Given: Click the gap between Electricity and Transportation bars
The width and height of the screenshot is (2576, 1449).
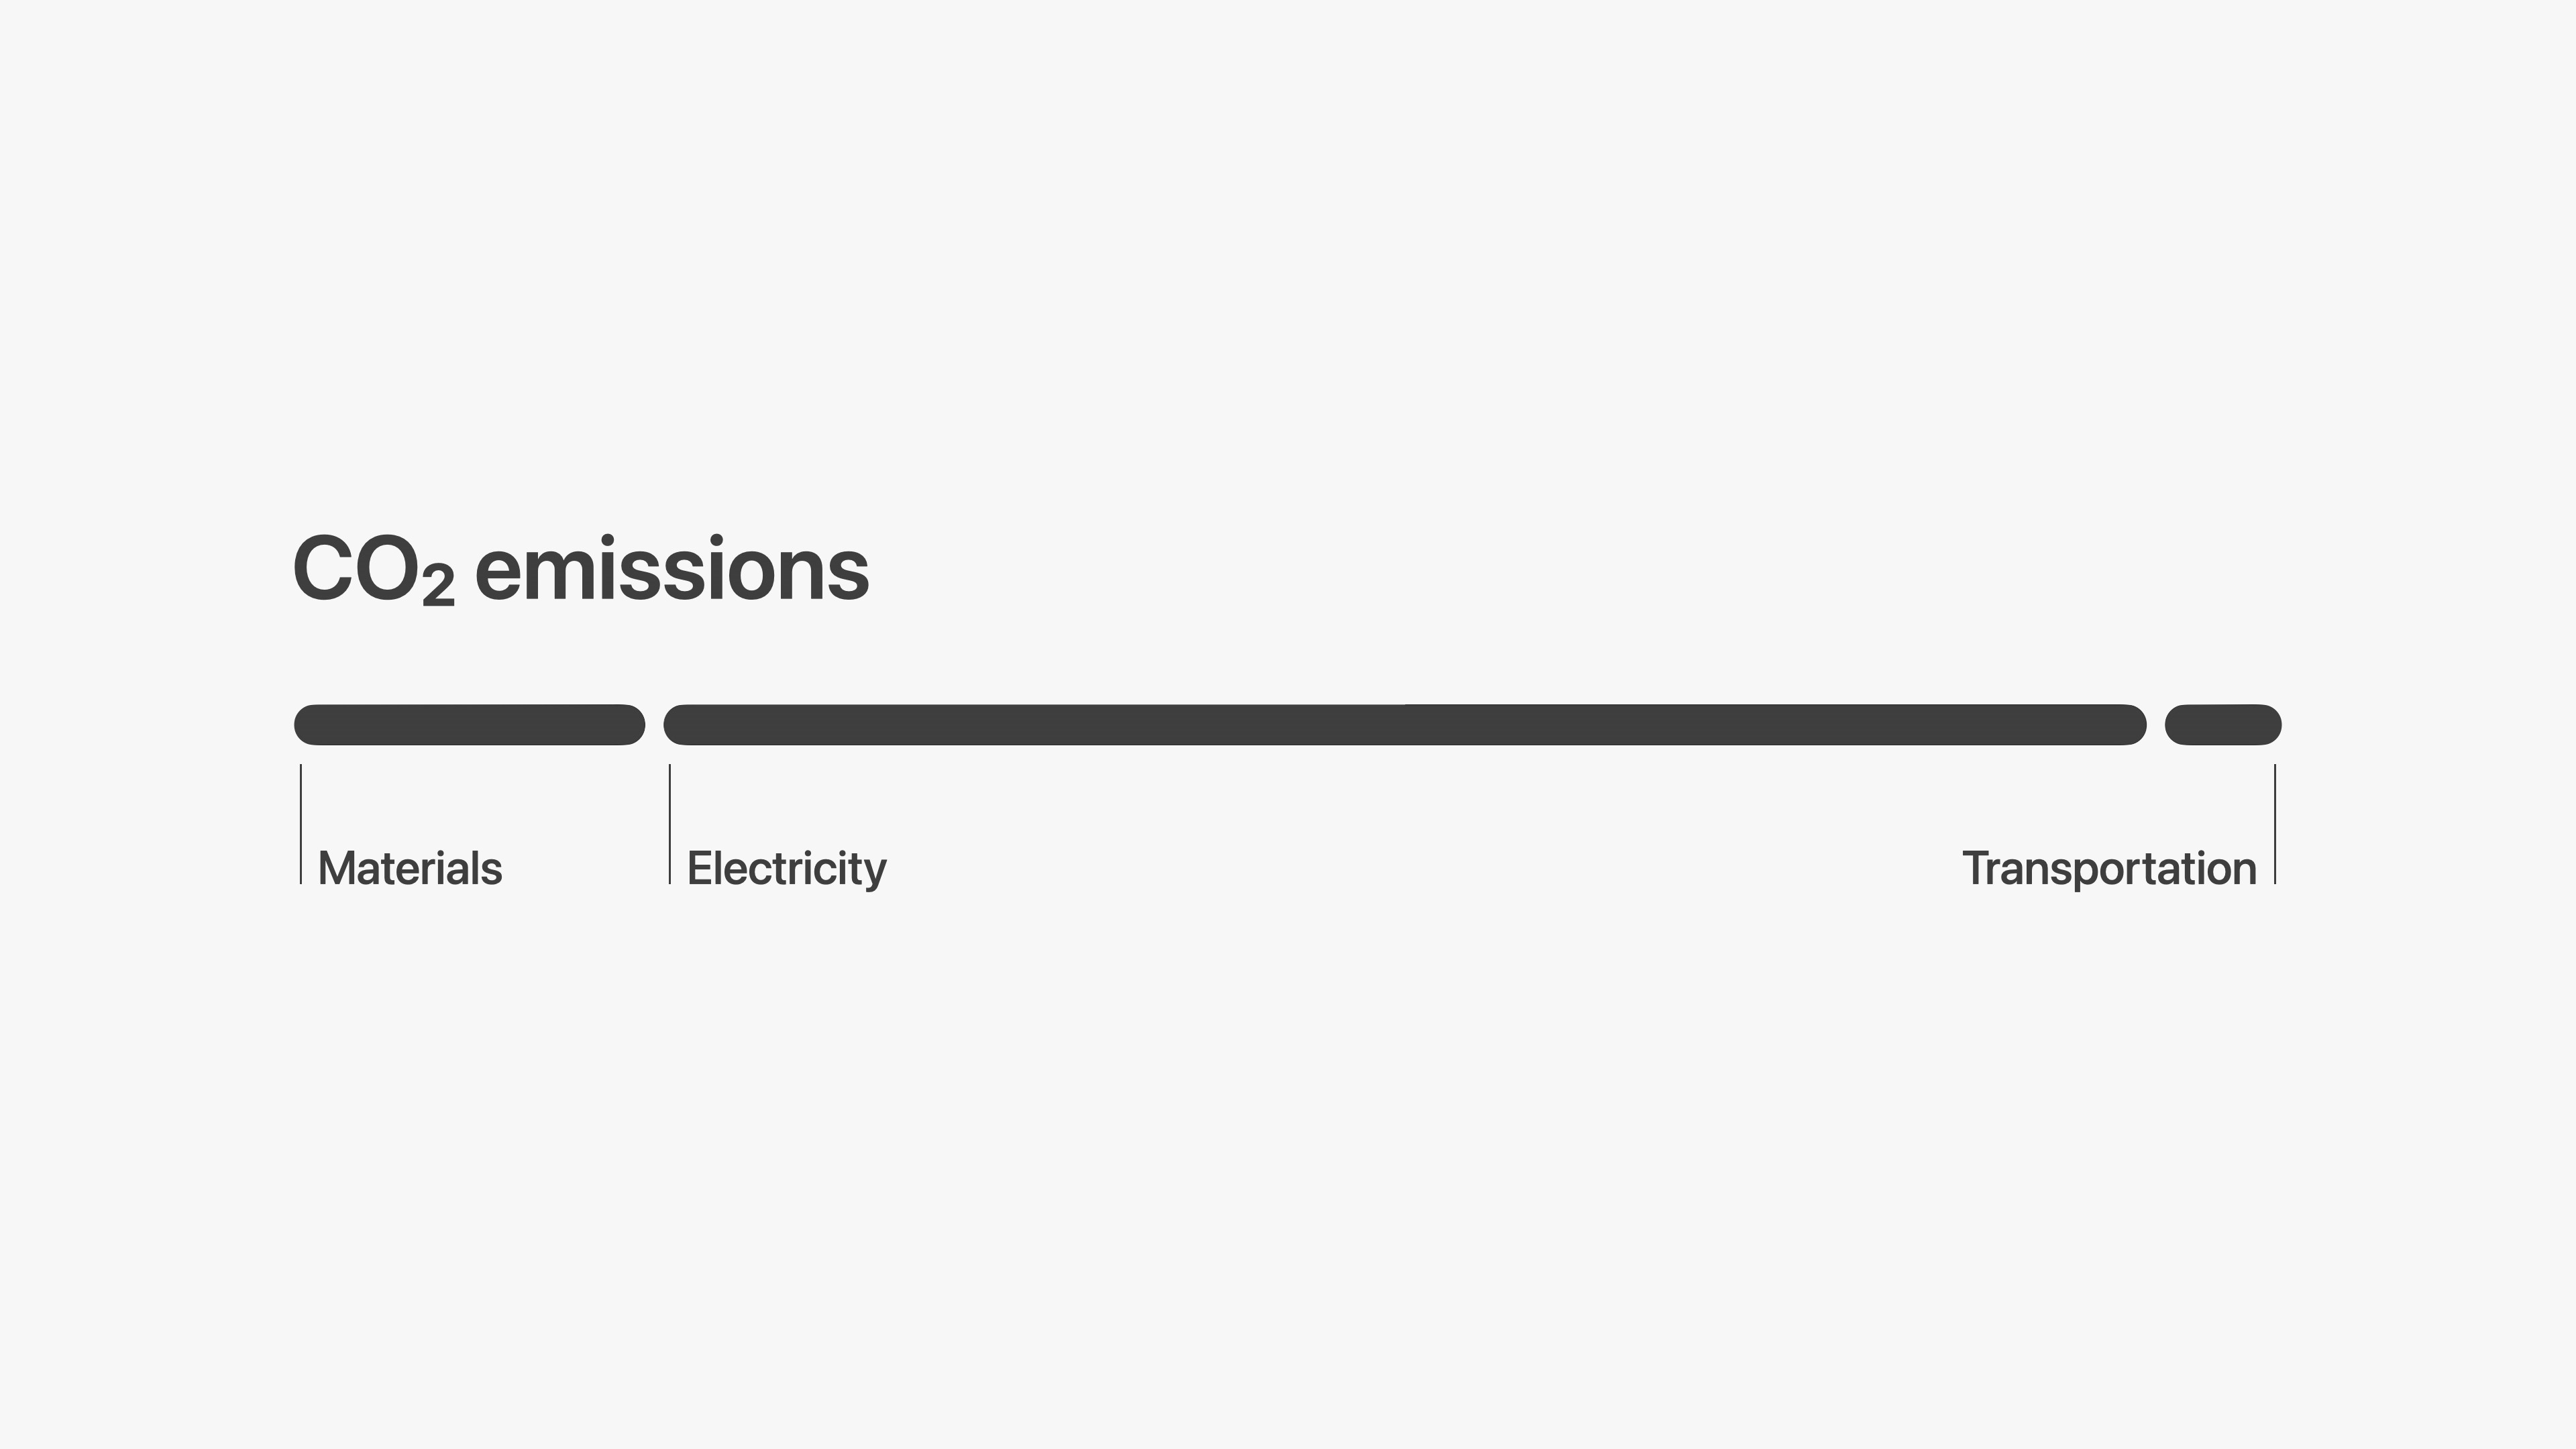Looking at the screenshot, I should coord(2156,725).
